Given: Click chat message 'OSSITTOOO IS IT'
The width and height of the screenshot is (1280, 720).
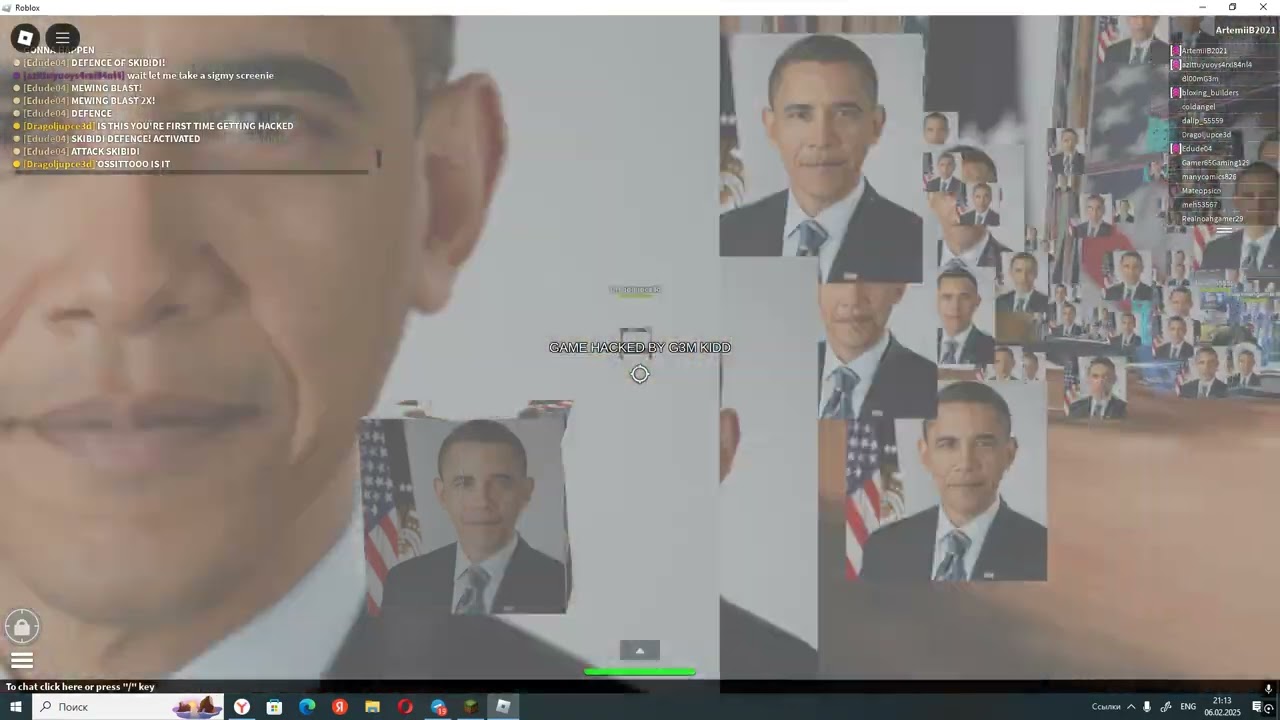Looking at the screenshot, I should pos(134,164).
